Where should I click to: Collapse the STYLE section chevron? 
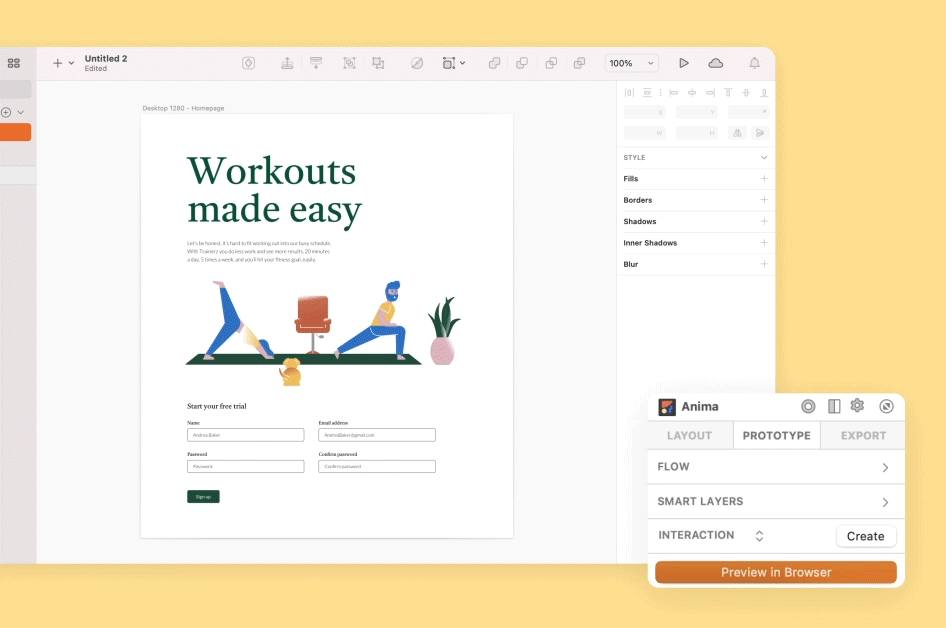click(764, 158)
